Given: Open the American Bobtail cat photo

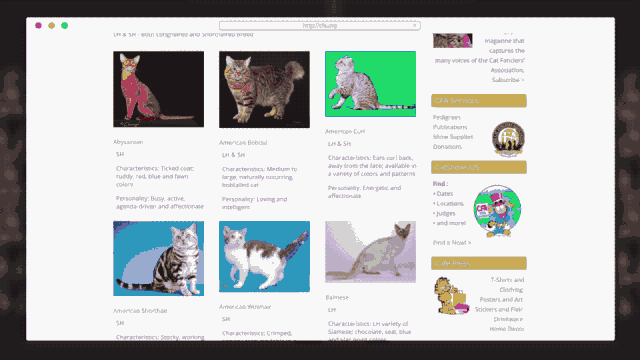Looking at the screenshot, I should pyautogui.click(x=264, y=89).
